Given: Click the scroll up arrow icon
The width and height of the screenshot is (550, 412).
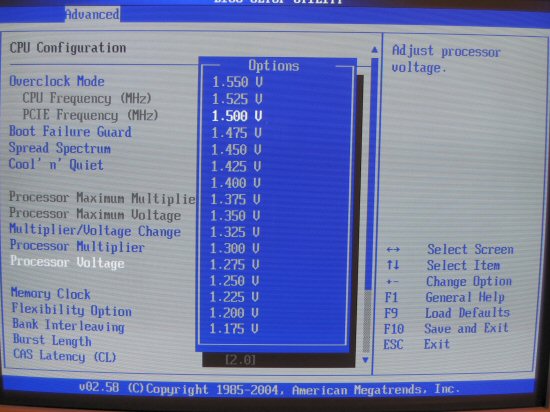Looking at the screenshot, I should pos(375,50).
